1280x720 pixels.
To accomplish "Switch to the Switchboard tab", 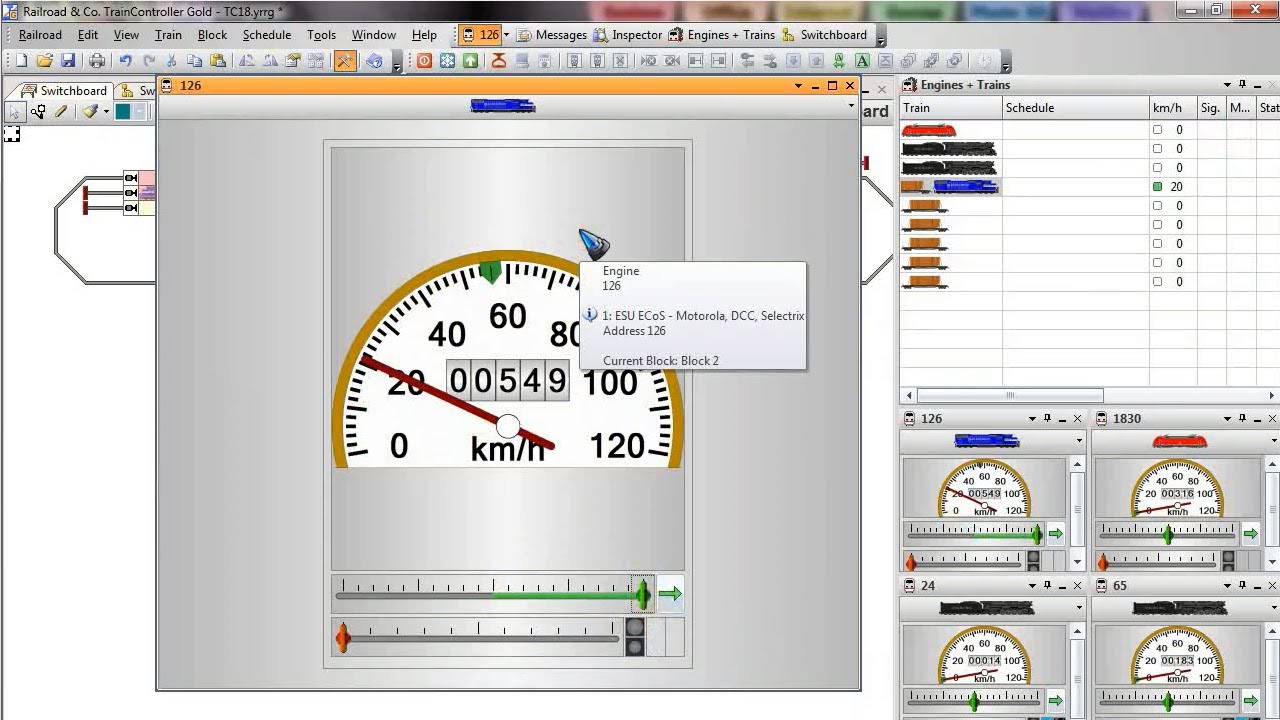I will point(63,91).
